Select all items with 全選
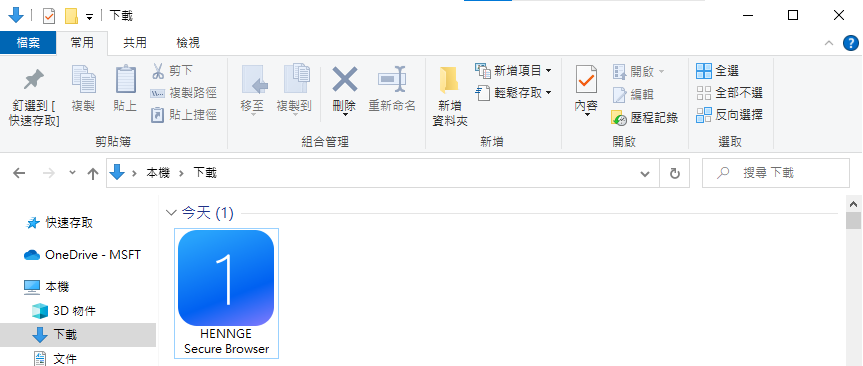Image resolution: width=863 pixels, height=366 pixels. (x=718, y=71)
